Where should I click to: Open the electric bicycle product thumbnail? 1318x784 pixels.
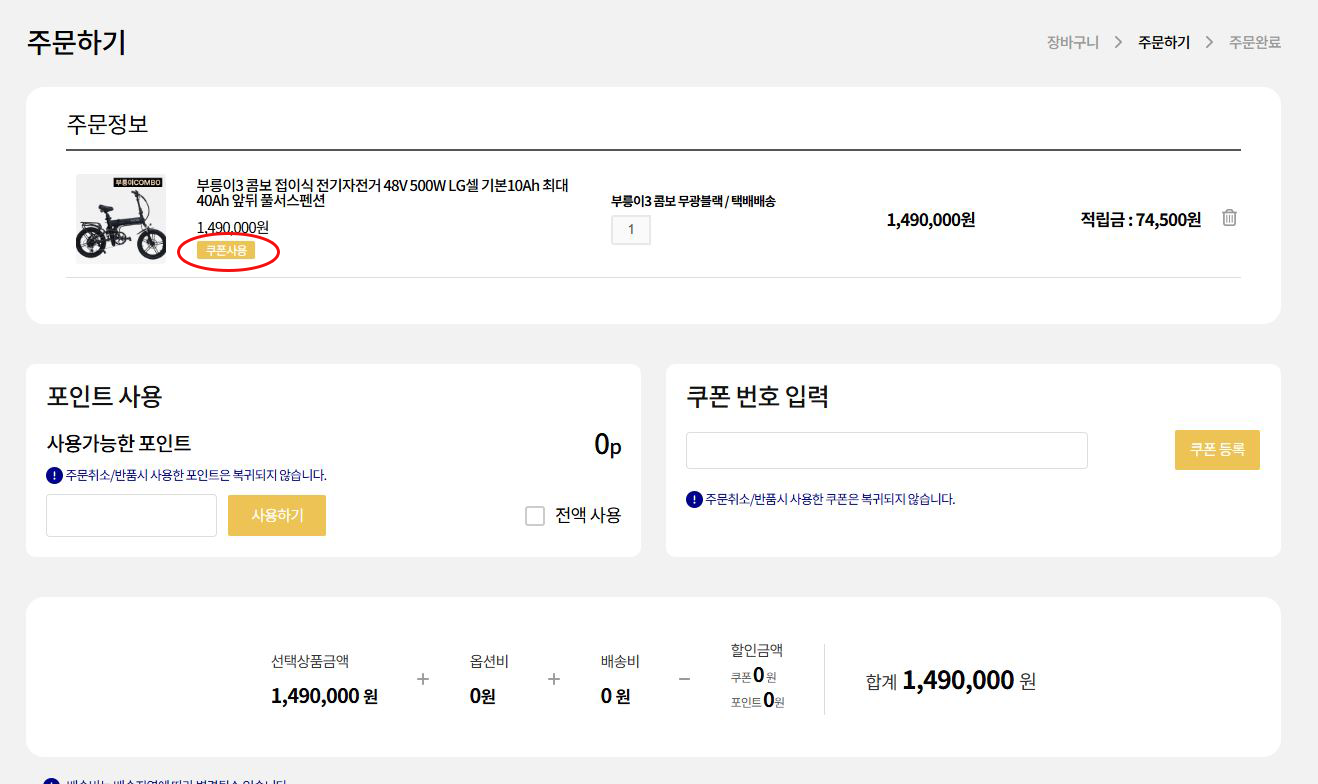[x=121, y=219]
